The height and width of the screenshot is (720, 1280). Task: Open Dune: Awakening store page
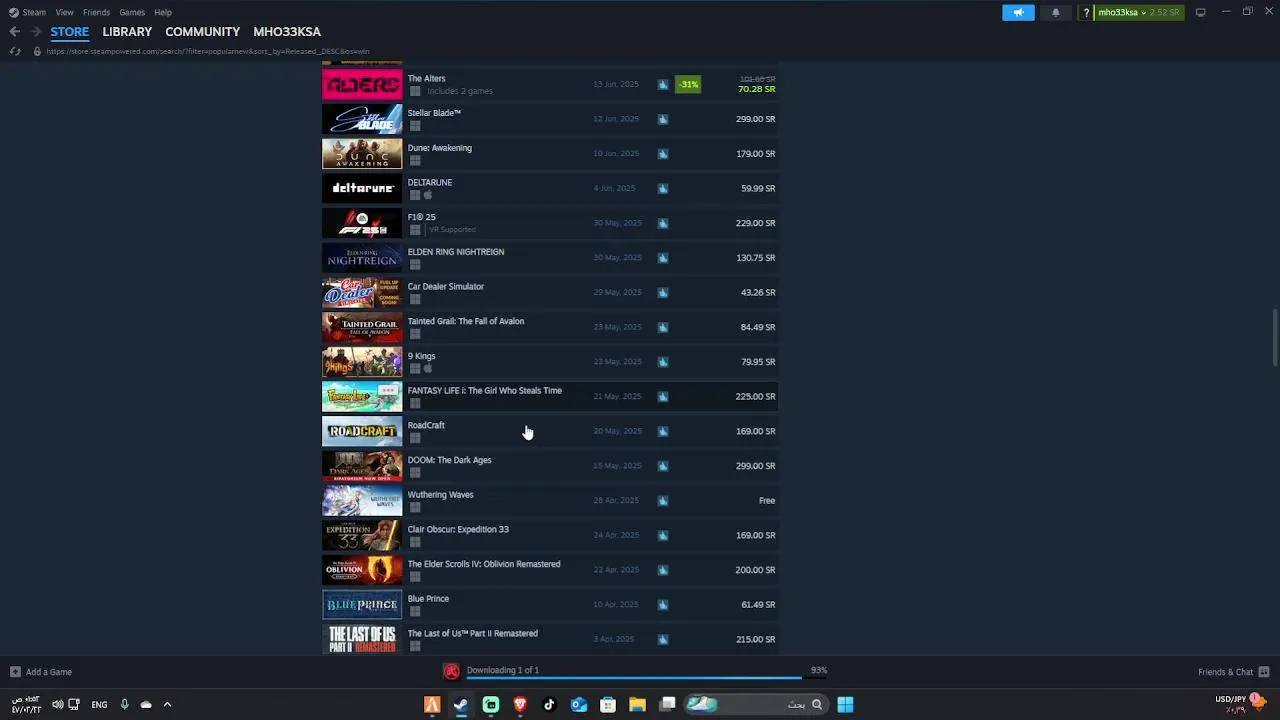(550, 153)
